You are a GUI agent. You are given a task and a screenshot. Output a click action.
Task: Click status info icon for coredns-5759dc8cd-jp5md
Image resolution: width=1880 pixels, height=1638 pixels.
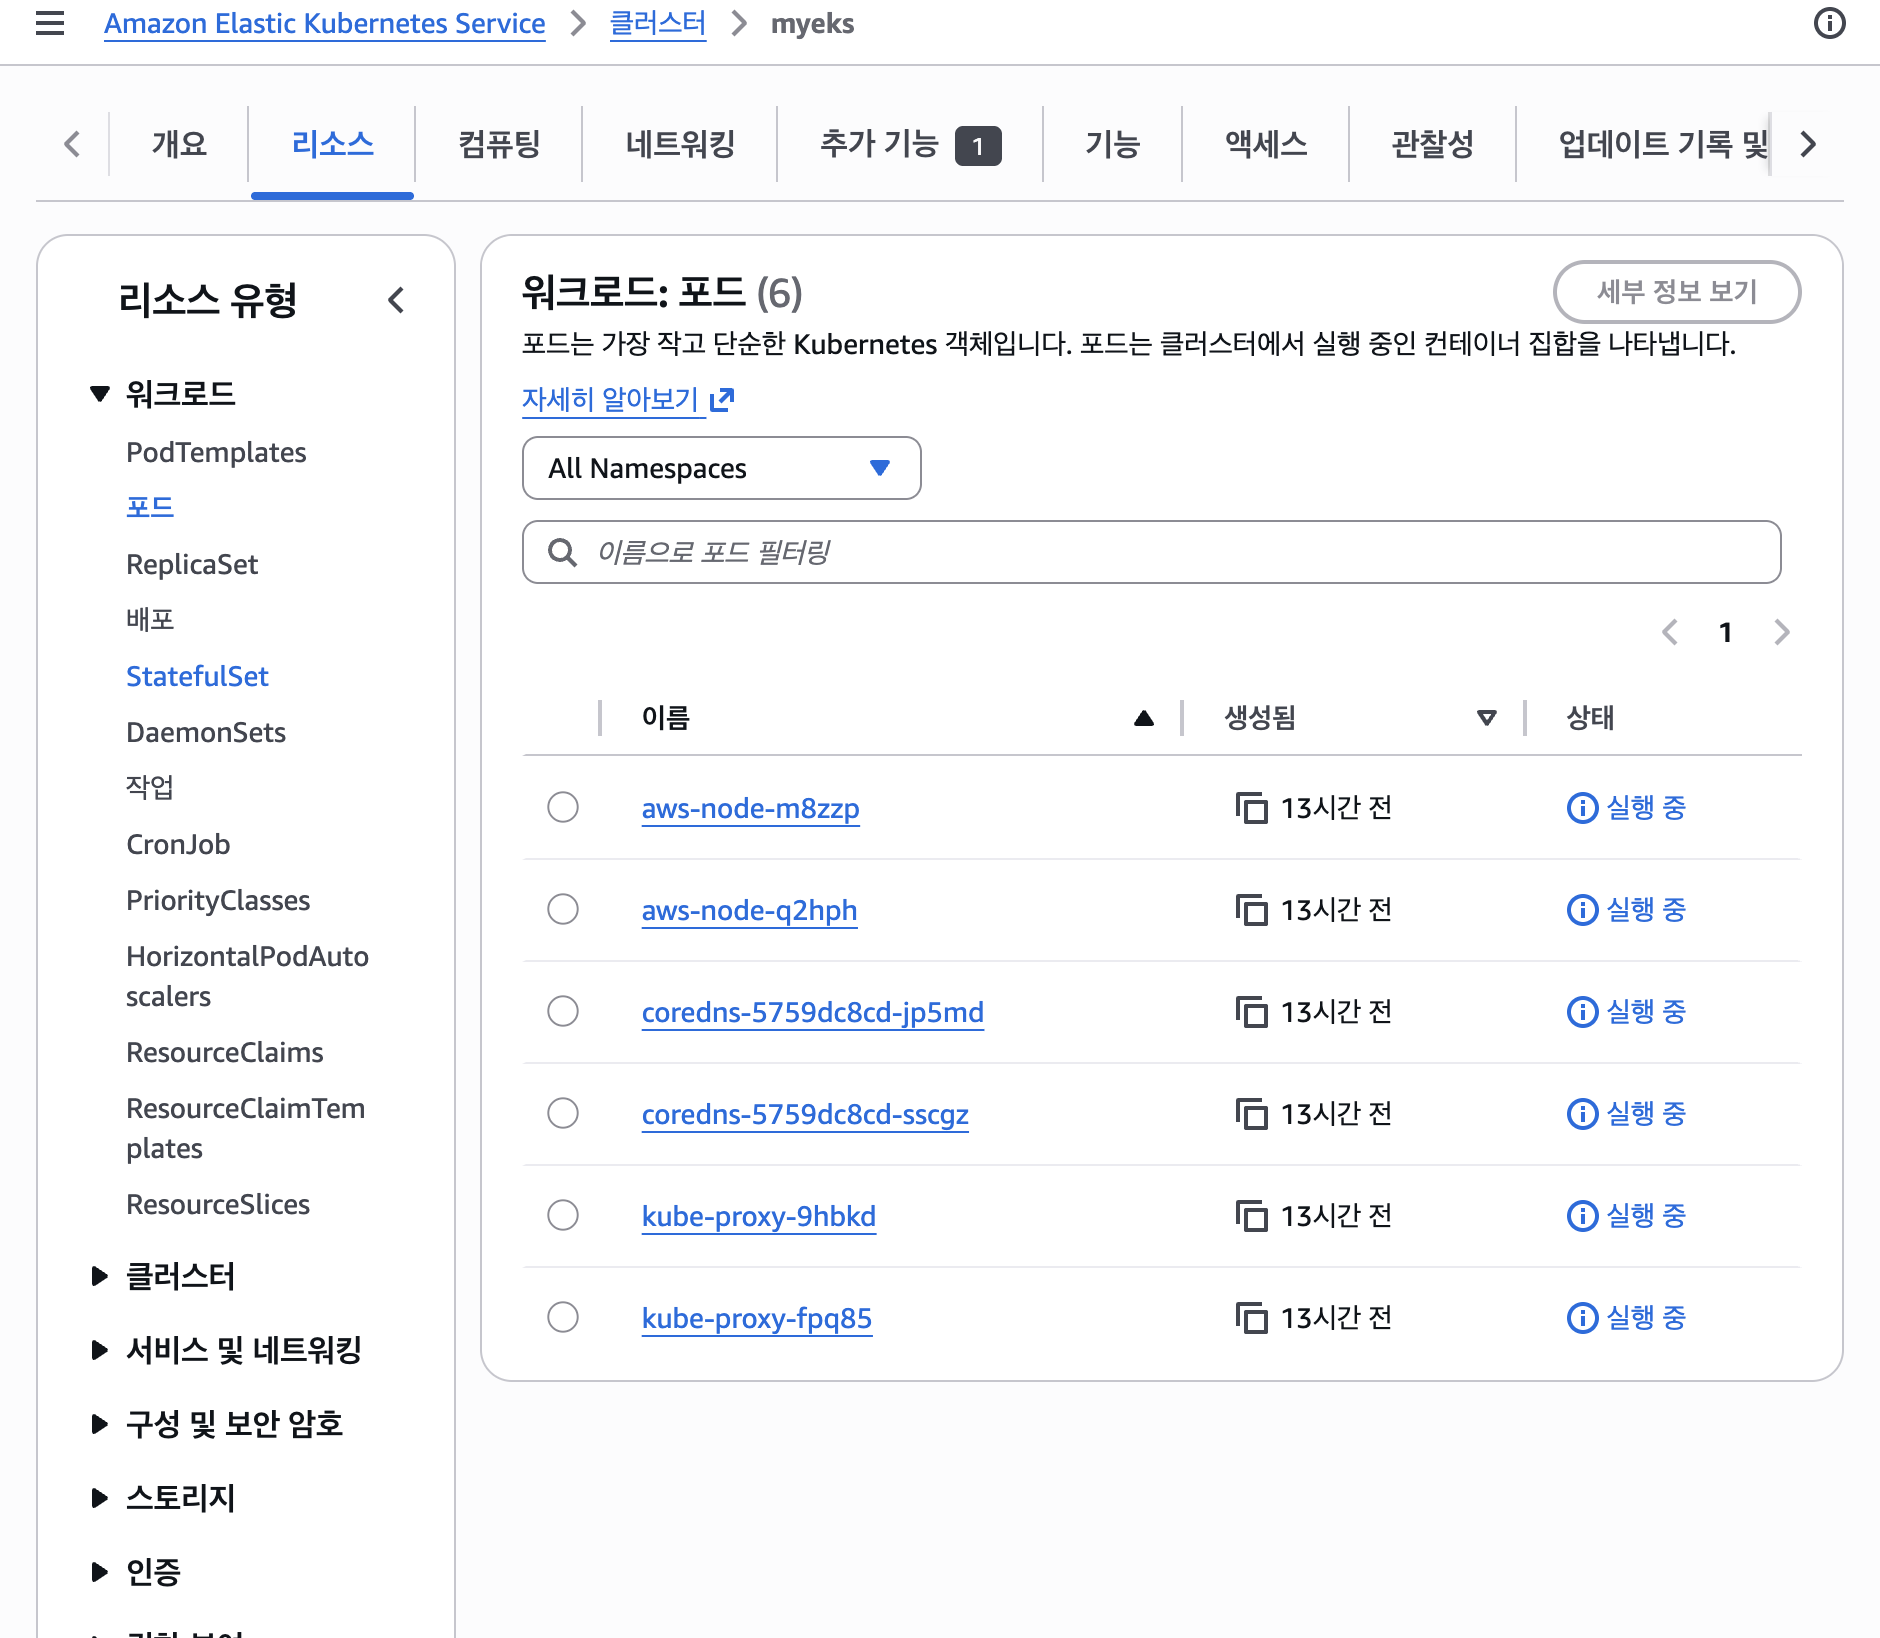pyautogui.click(x=1581, y=1012)
